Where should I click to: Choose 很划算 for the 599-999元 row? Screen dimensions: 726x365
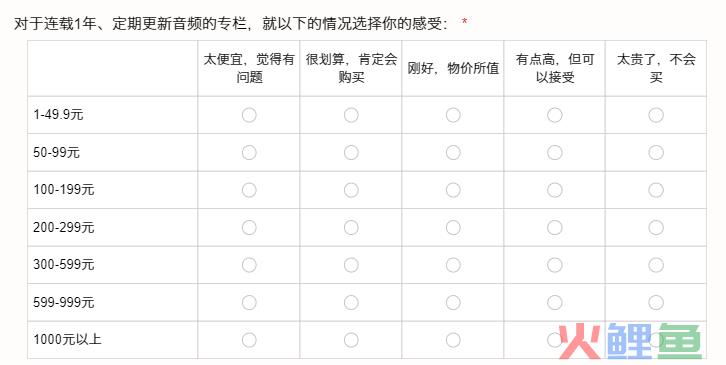[x=351, y=302]
